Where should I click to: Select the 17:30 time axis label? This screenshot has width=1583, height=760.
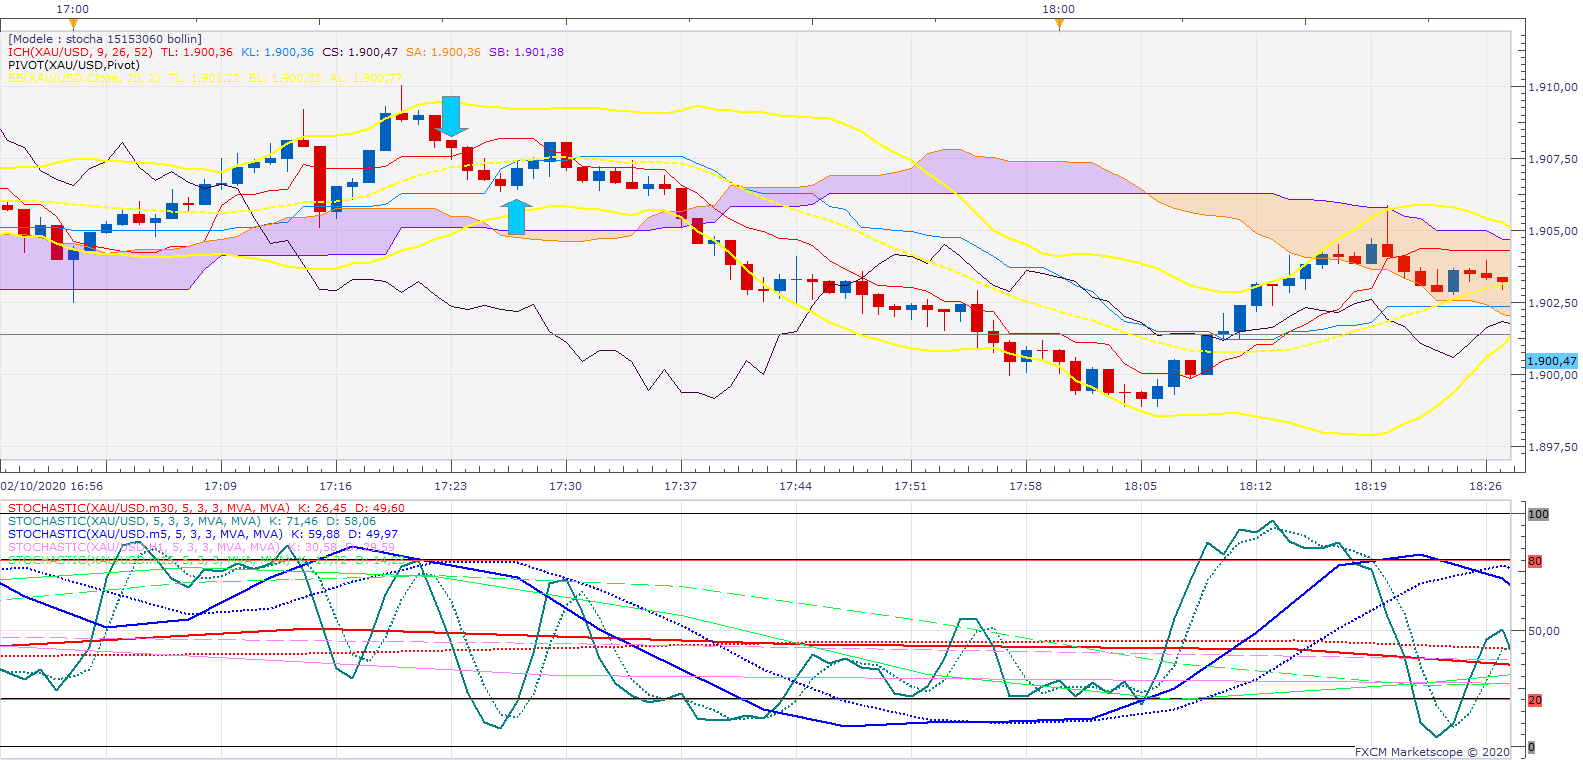566,486
